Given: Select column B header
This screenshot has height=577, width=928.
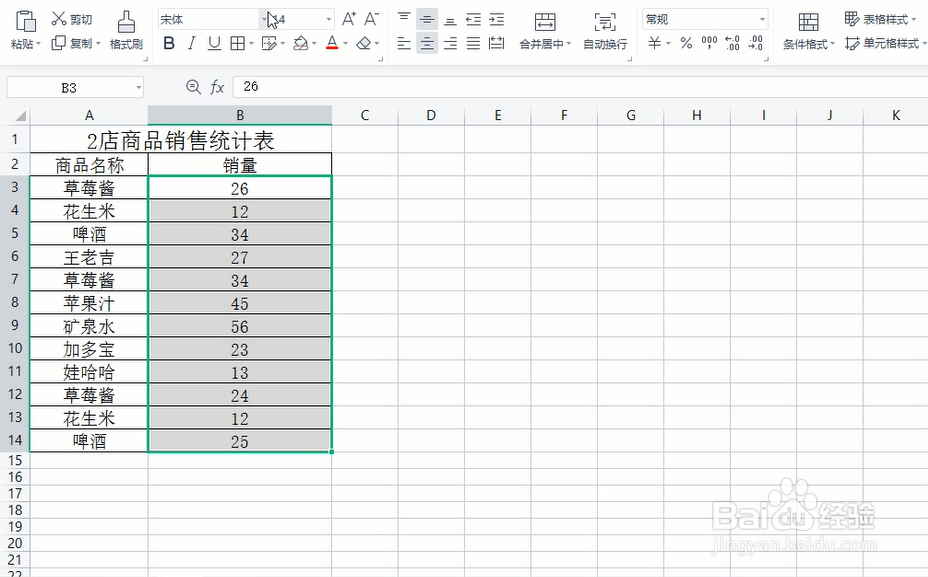Looking at the screenshot, I should click(240, 115).
